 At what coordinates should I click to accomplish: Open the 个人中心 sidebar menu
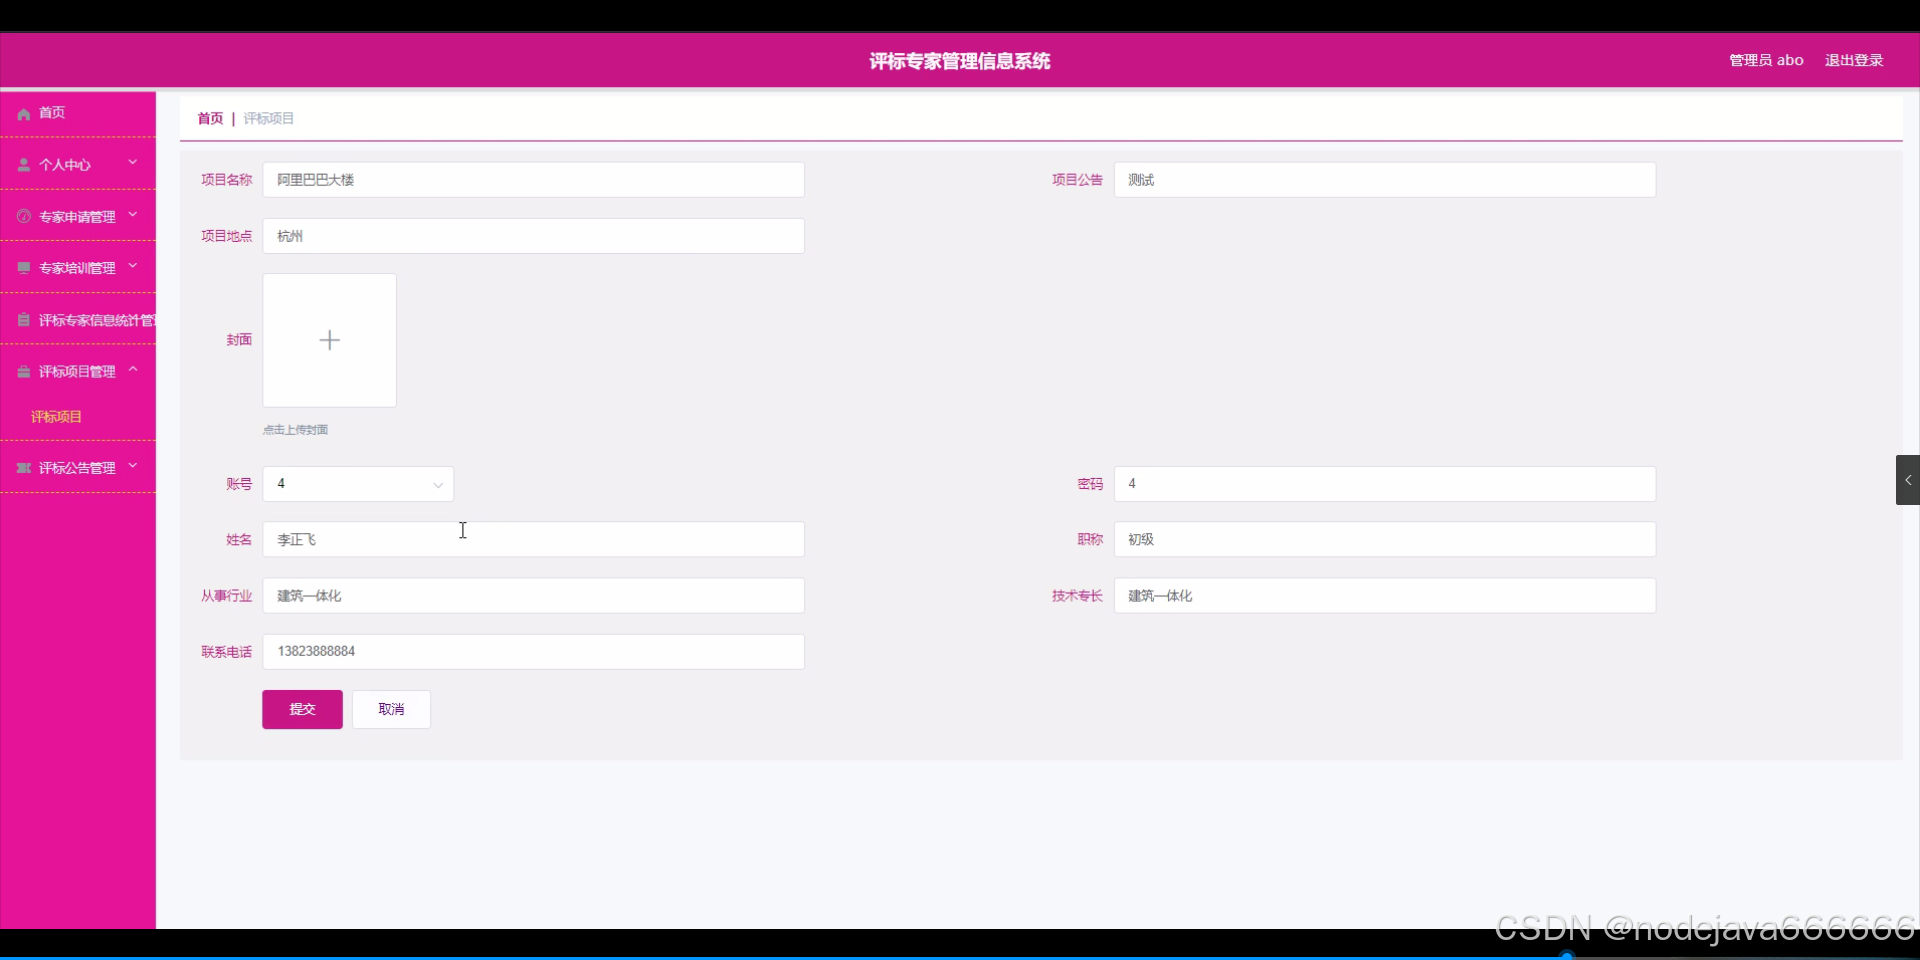78,164
